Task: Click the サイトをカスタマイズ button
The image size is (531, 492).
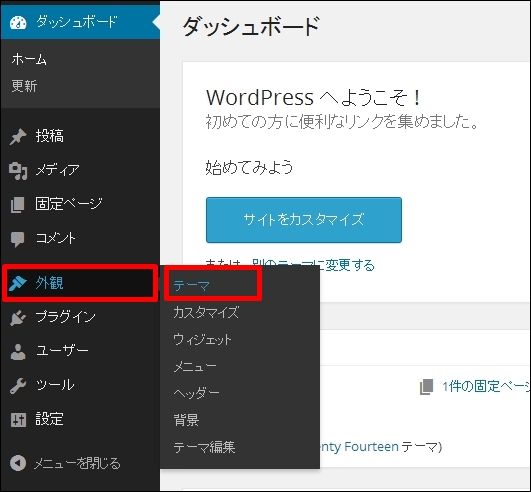Action: pyautogui.click(x=304, y=220)
